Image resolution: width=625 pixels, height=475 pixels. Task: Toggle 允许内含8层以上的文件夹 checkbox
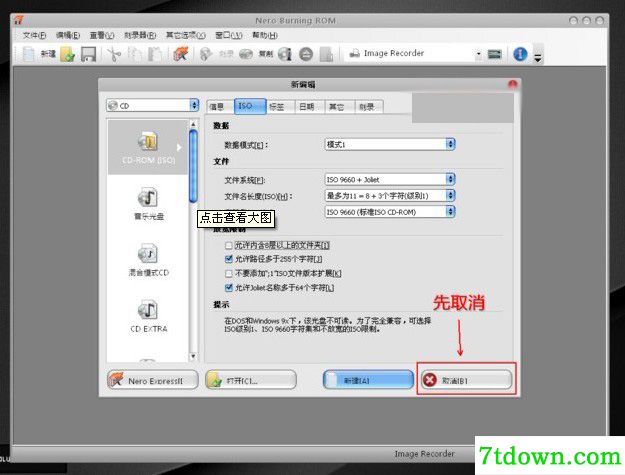pos(228,245)
